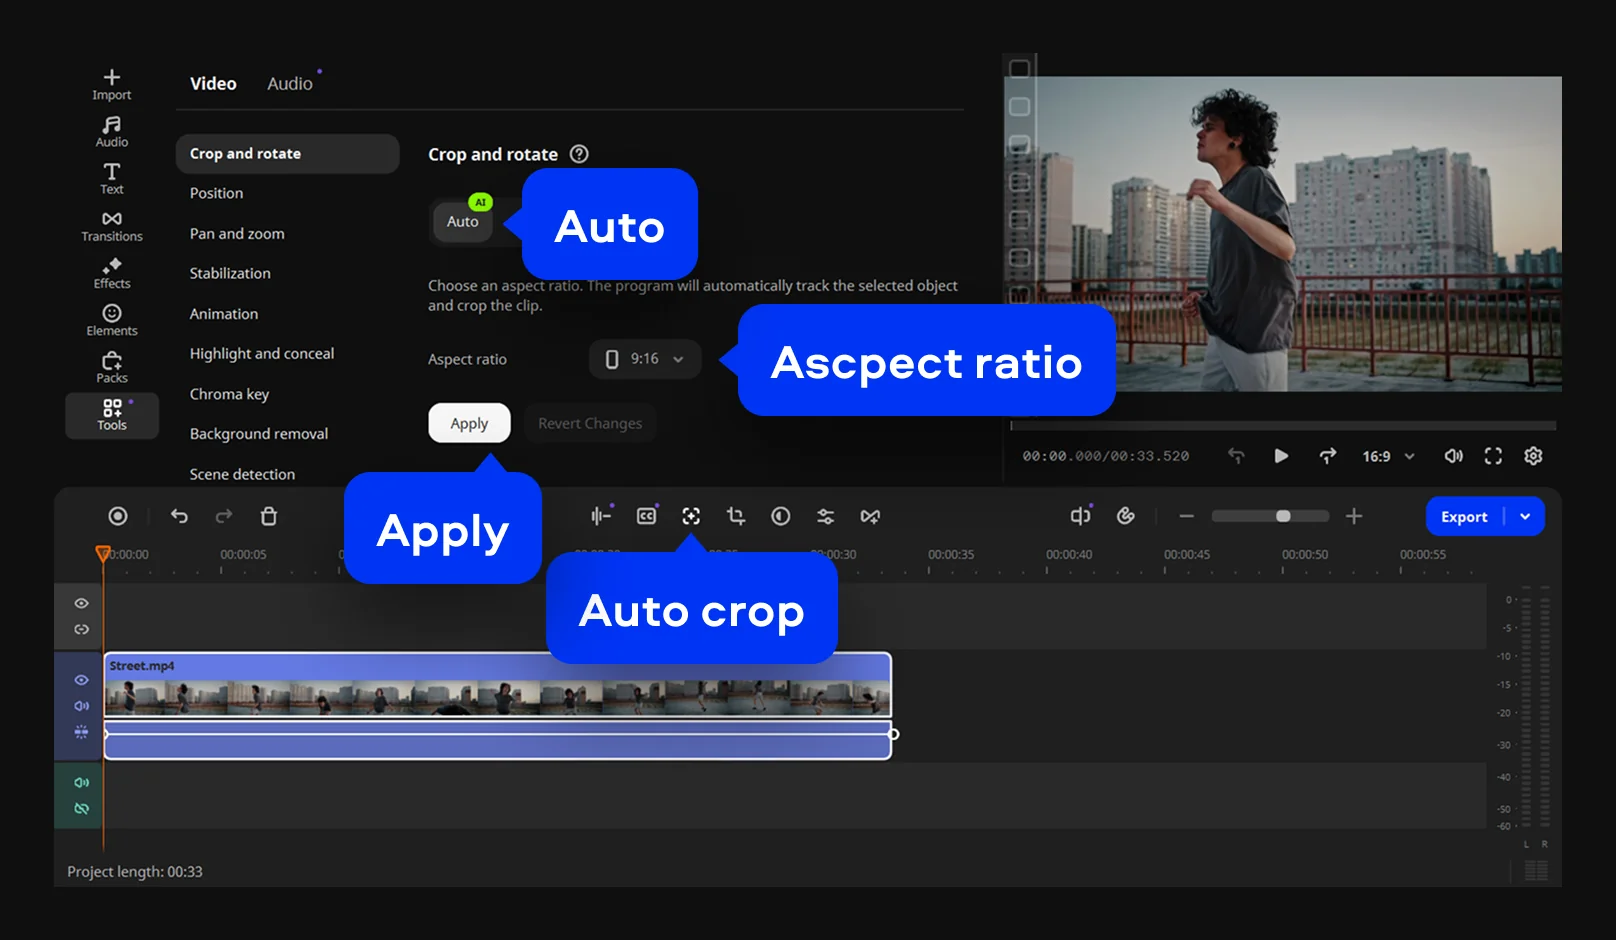Switch to the Audio tab
1616x940 pixels.
pos(290,84)
